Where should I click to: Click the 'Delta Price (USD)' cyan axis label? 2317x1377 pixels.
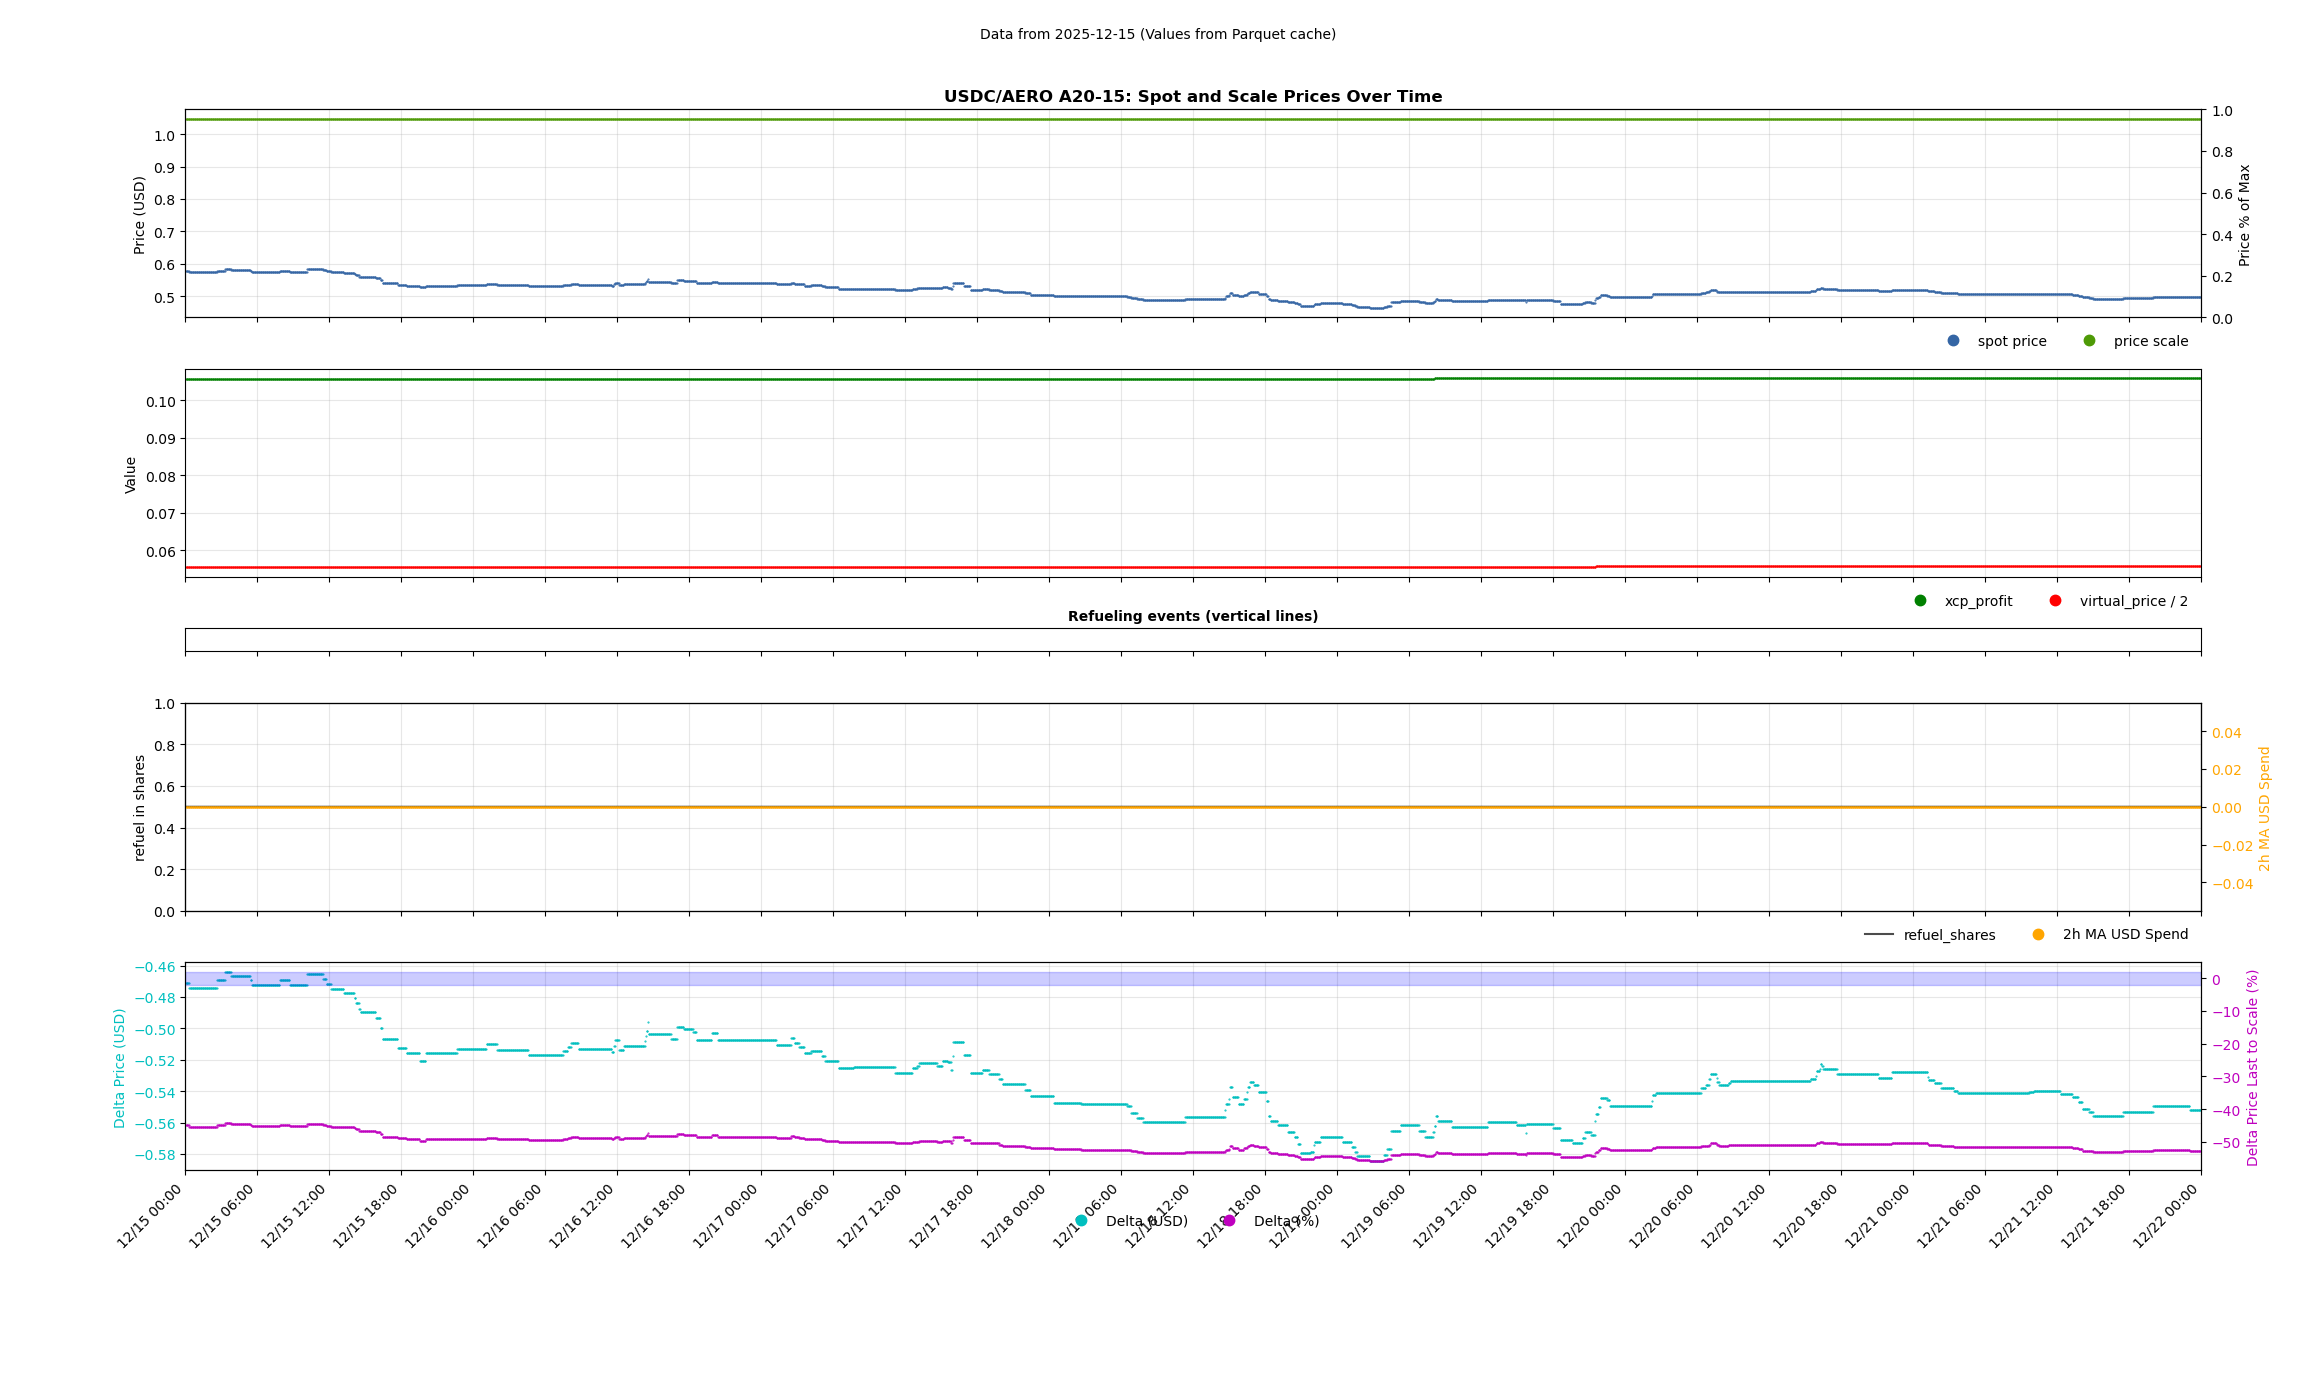pos(120,1068)
